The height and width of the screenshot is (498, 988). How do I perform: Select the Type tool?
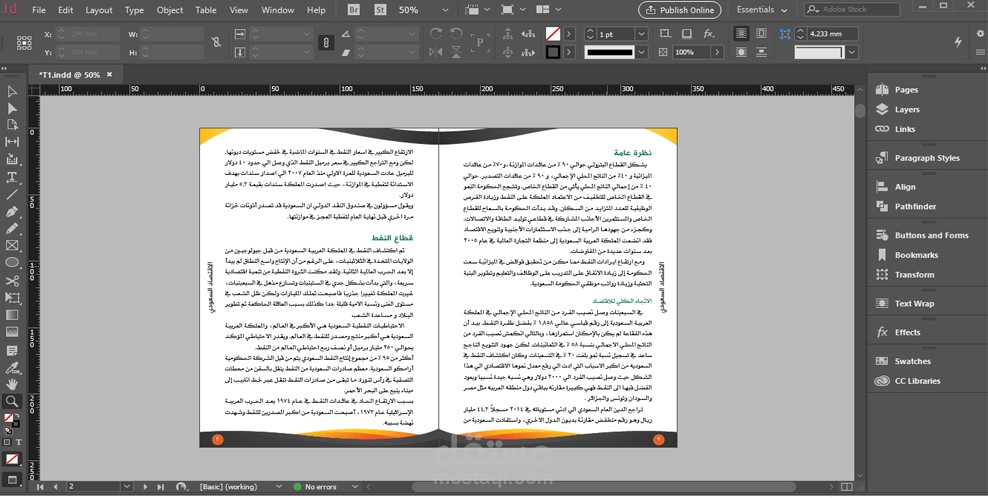coord(11,177)
